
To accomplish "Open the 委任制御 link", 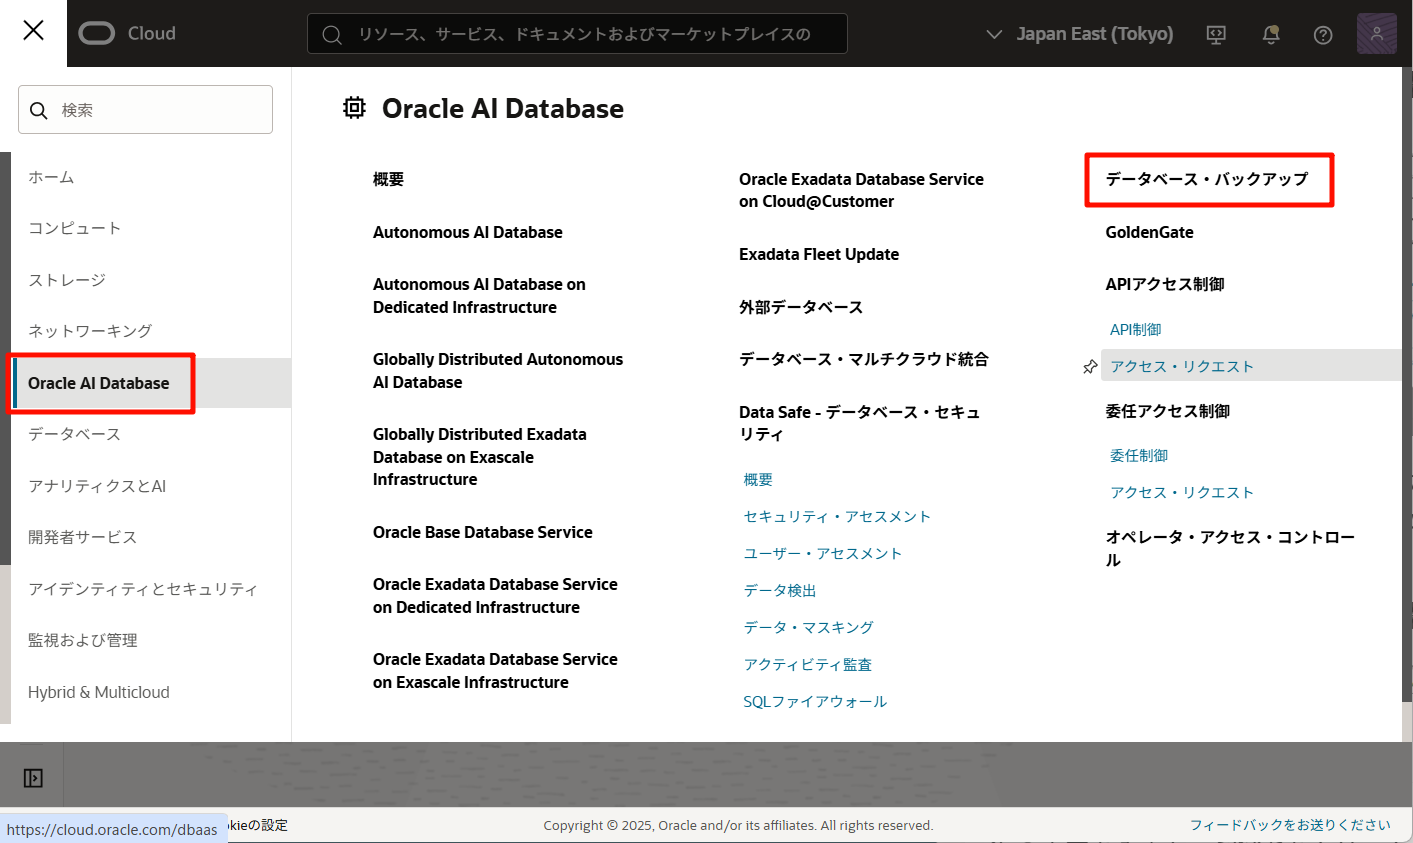I will (x=1139, y=456).
